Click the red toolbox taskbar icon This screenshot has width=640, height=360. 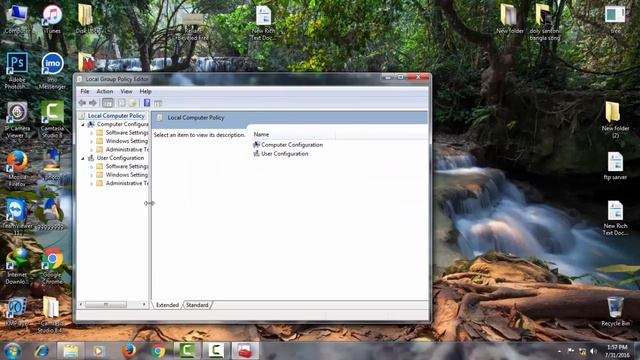tap(245, 351)
